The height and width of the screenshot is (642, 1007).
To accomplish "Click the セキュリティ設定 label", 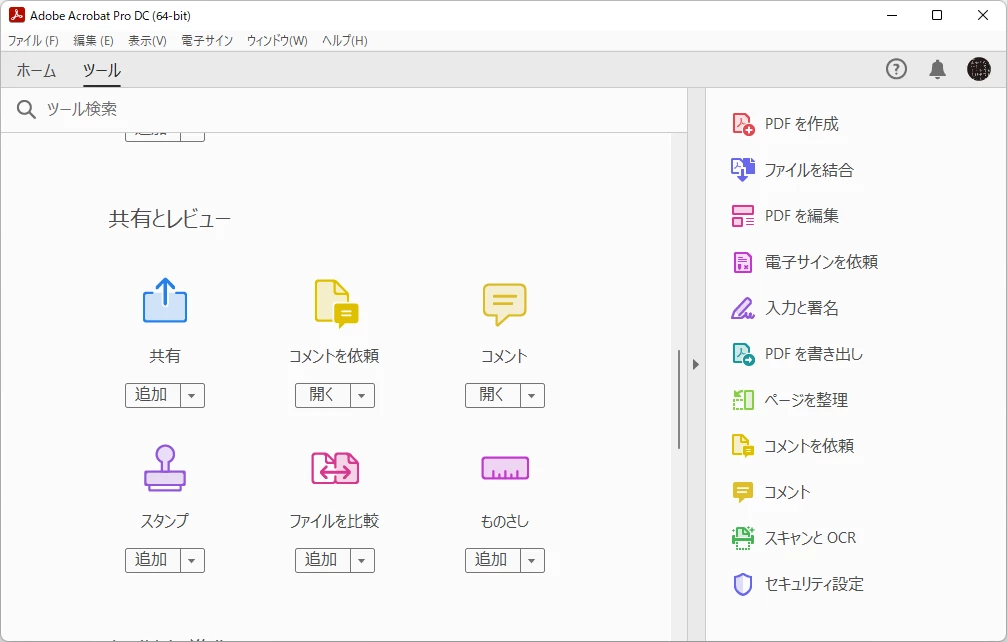I will 814,584.
